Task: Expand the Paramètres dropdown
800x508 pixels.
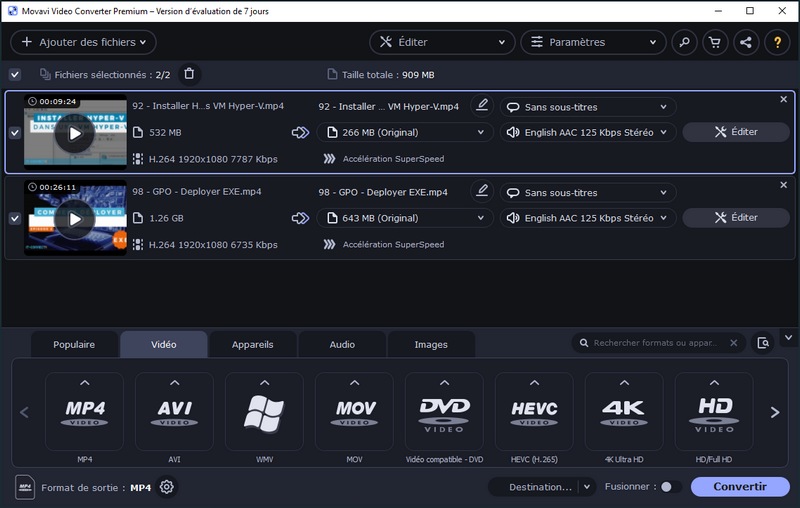Action: click(593, 42)
